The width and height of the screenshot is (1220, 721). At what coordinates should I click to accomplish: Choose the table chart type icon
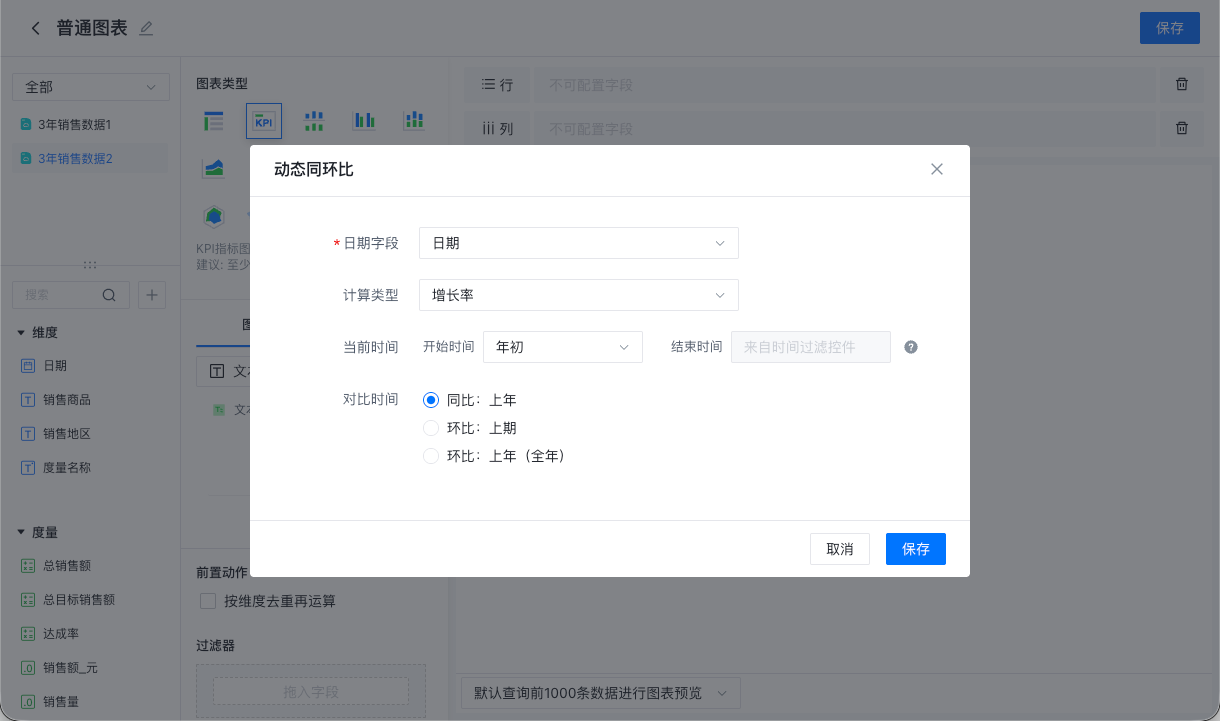point(213,121)
